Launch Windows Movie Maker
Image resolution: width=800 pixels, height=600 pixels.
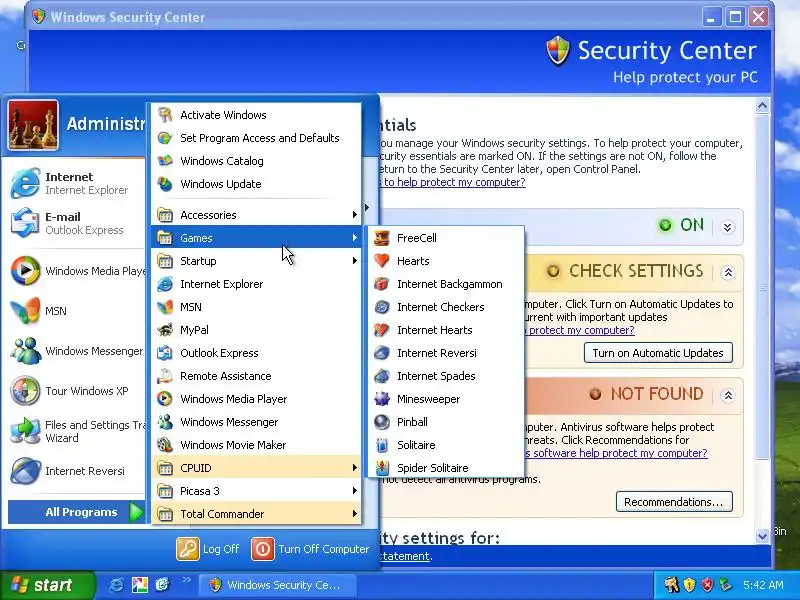(x=256, y=444)
